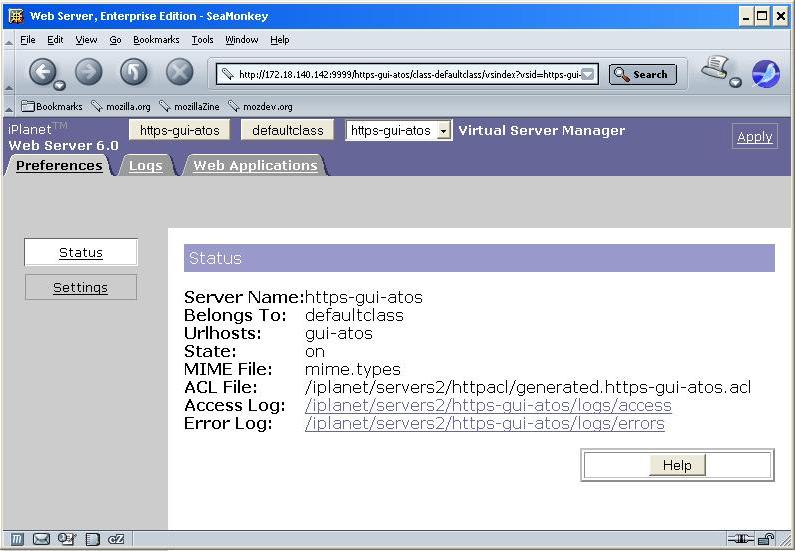Screen dimensions: 795x551
Task: Click the mime.types value text
Action: (353, 369)
